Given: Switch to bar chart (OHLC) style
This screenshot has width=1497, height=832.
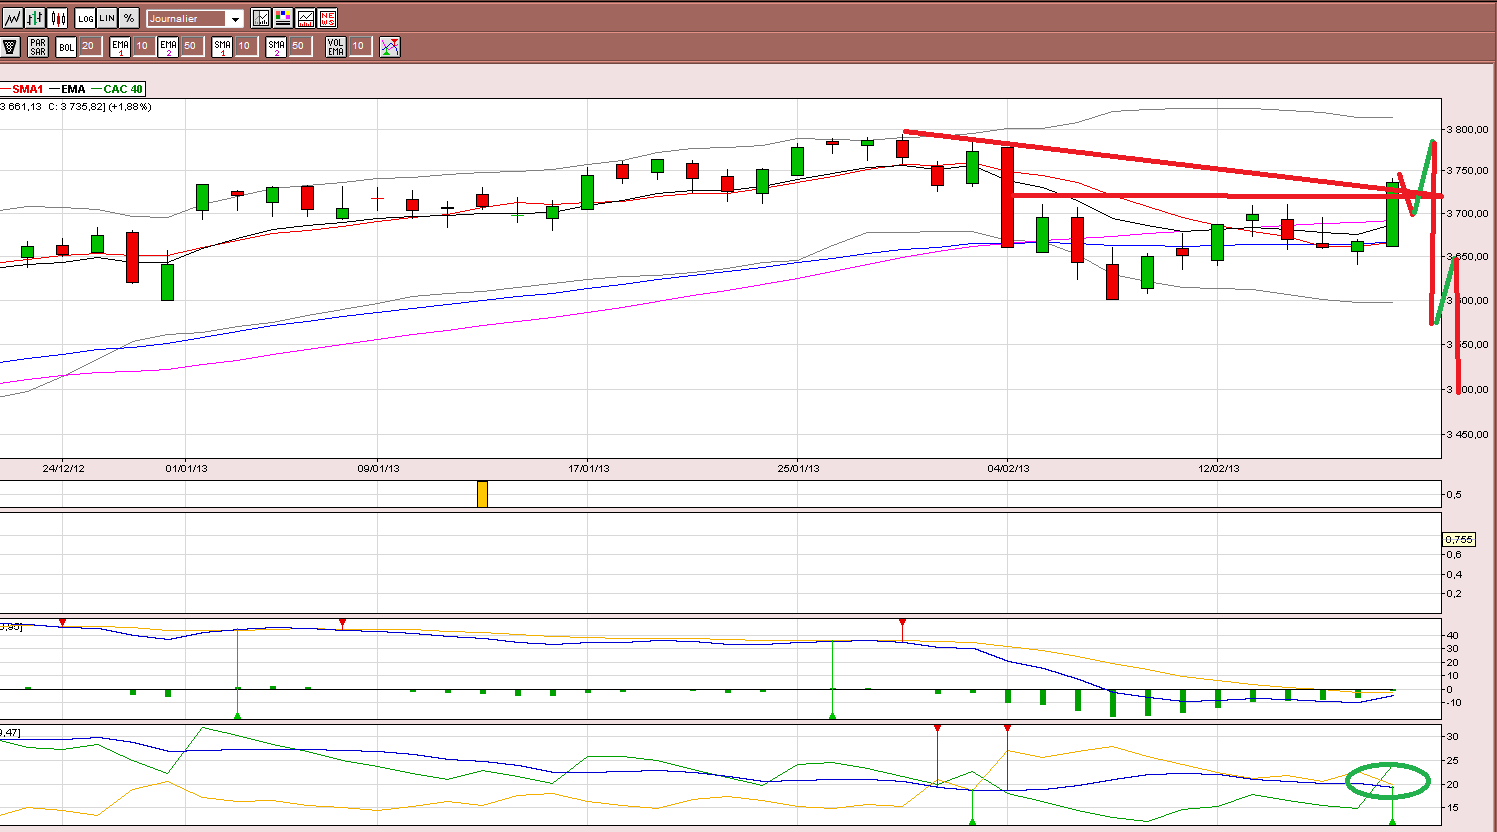Looking at the screenshot, I should pos(35,18).
